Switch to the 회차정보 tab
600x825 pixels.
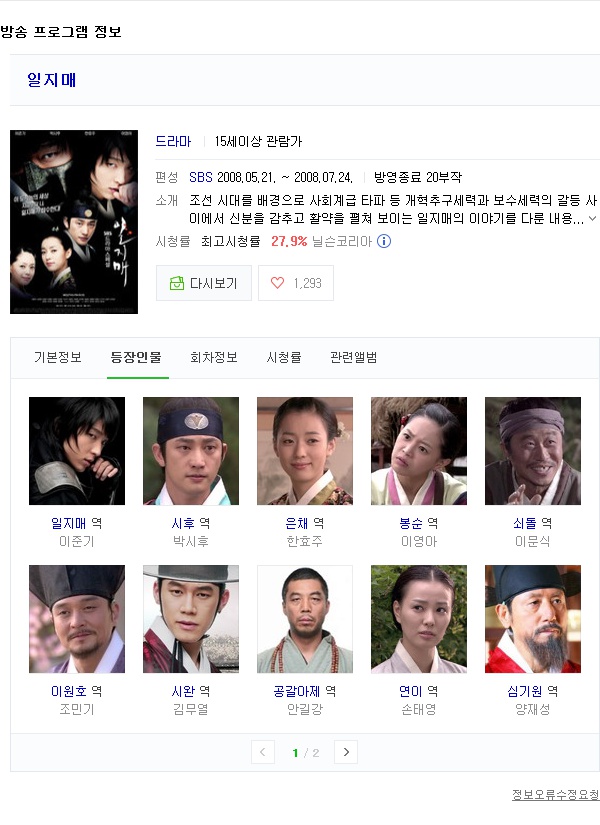click(x=214, y=358)
